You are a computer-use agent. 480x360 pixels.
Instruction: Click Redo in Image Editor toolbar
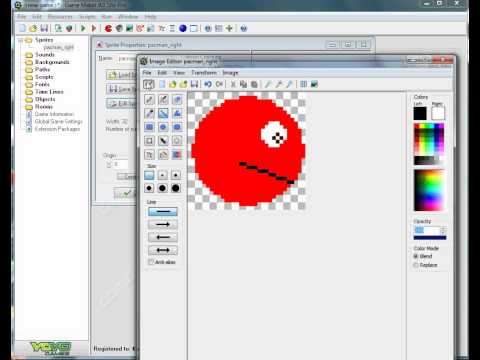point(219,84)
